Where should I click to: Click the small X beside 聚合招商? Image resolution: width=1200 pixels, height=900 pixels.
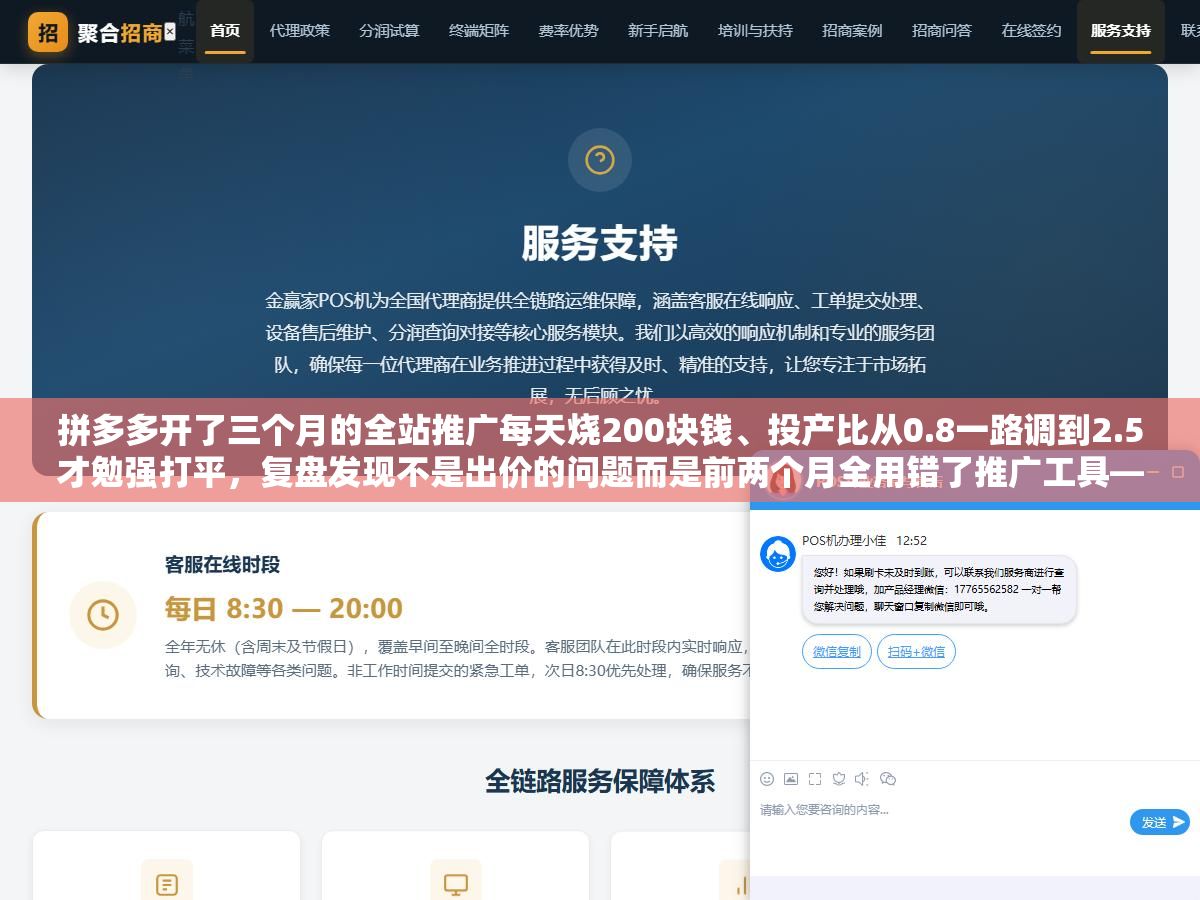click(170, 32)
